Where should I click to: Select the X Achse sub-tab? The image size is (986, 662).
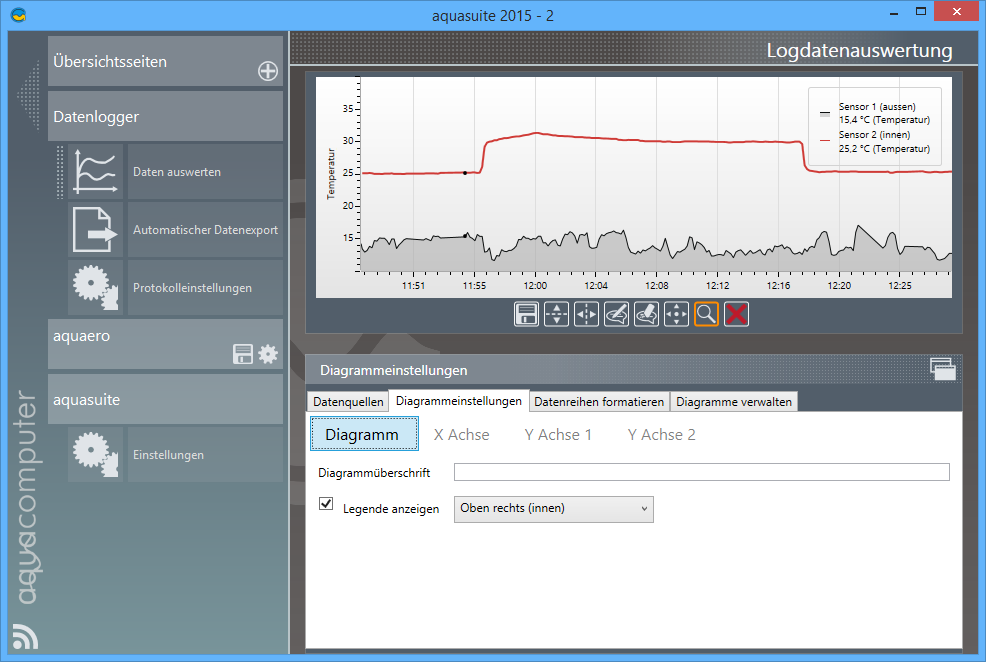(x=461, y=435)
